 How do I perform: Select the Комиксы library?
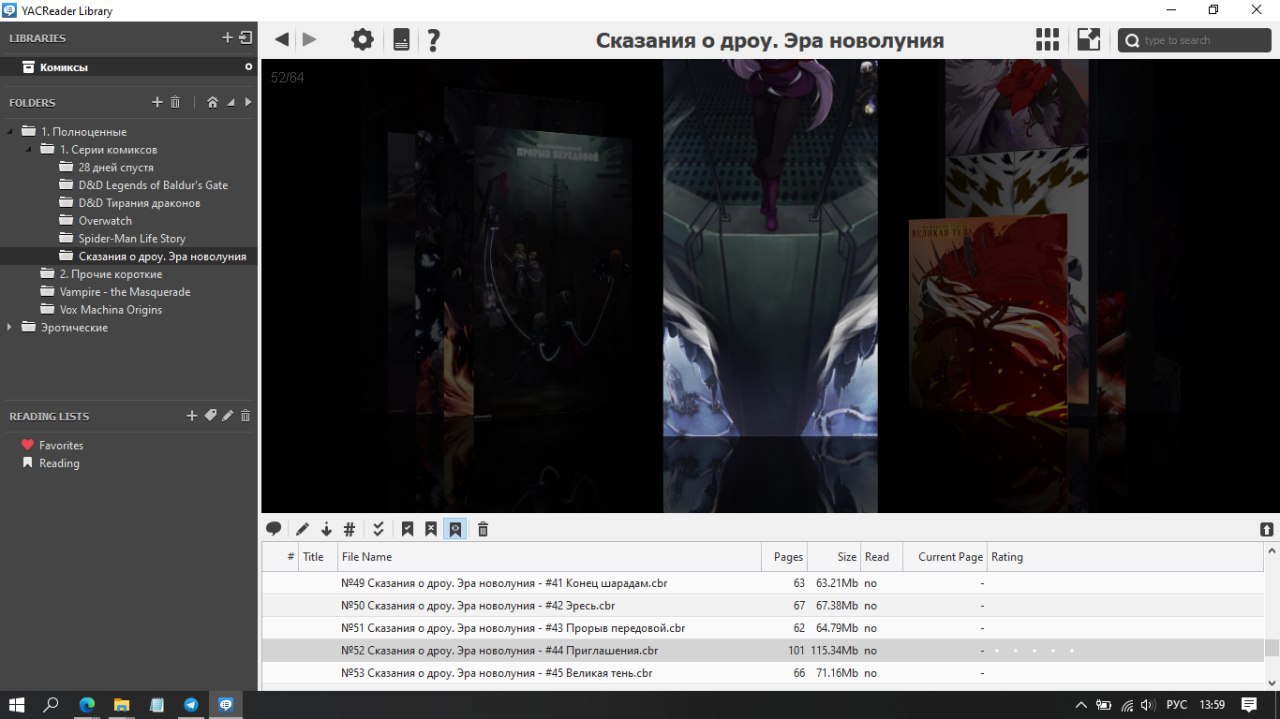pos(128,67)
